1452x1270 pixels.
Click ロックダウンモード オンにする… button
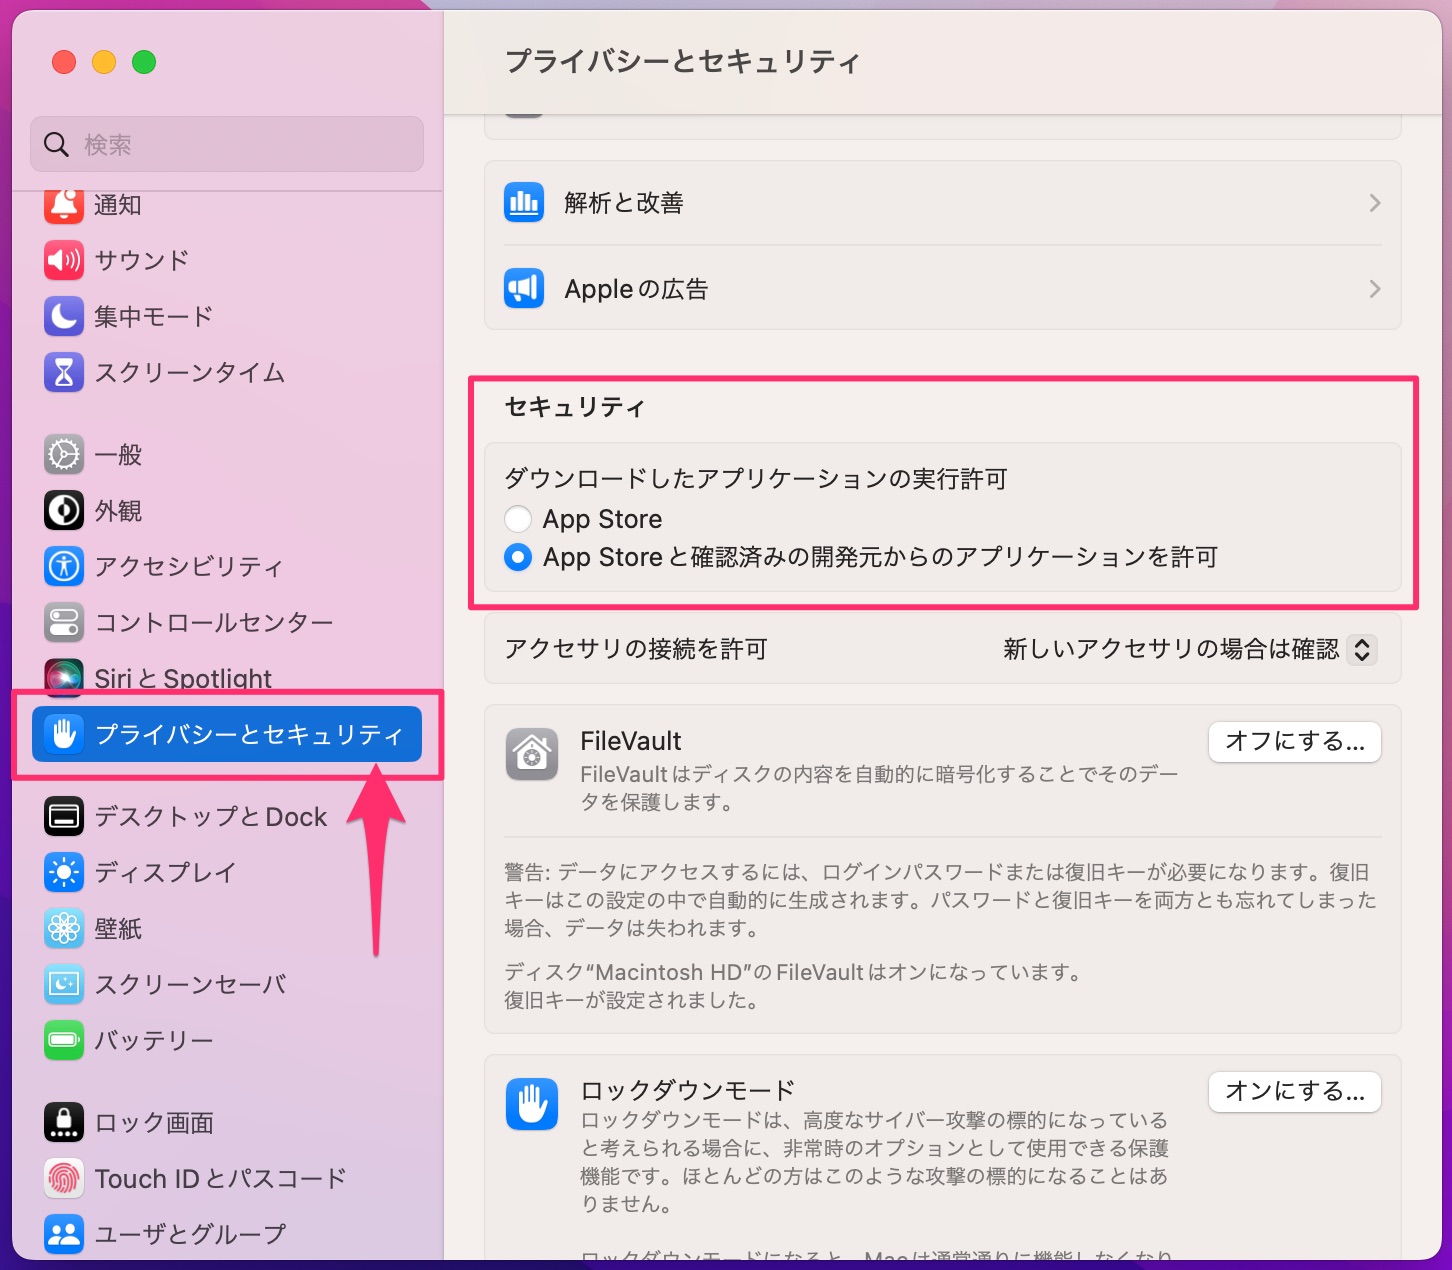tap(1295, 1092)
